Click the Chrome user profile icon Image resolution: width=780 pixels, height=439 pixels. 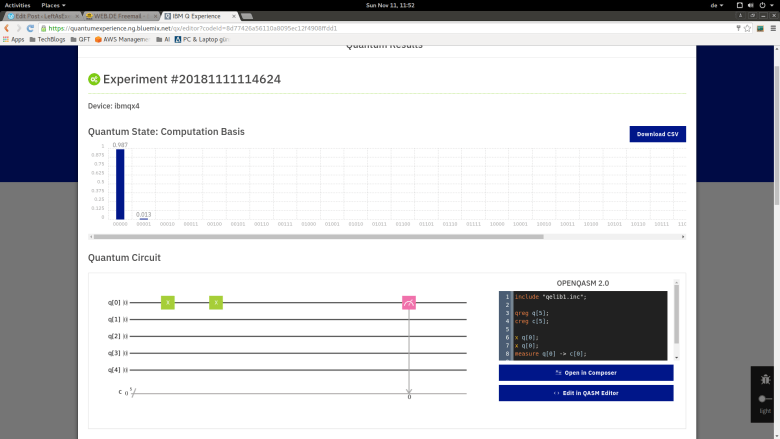coord(740,16)
